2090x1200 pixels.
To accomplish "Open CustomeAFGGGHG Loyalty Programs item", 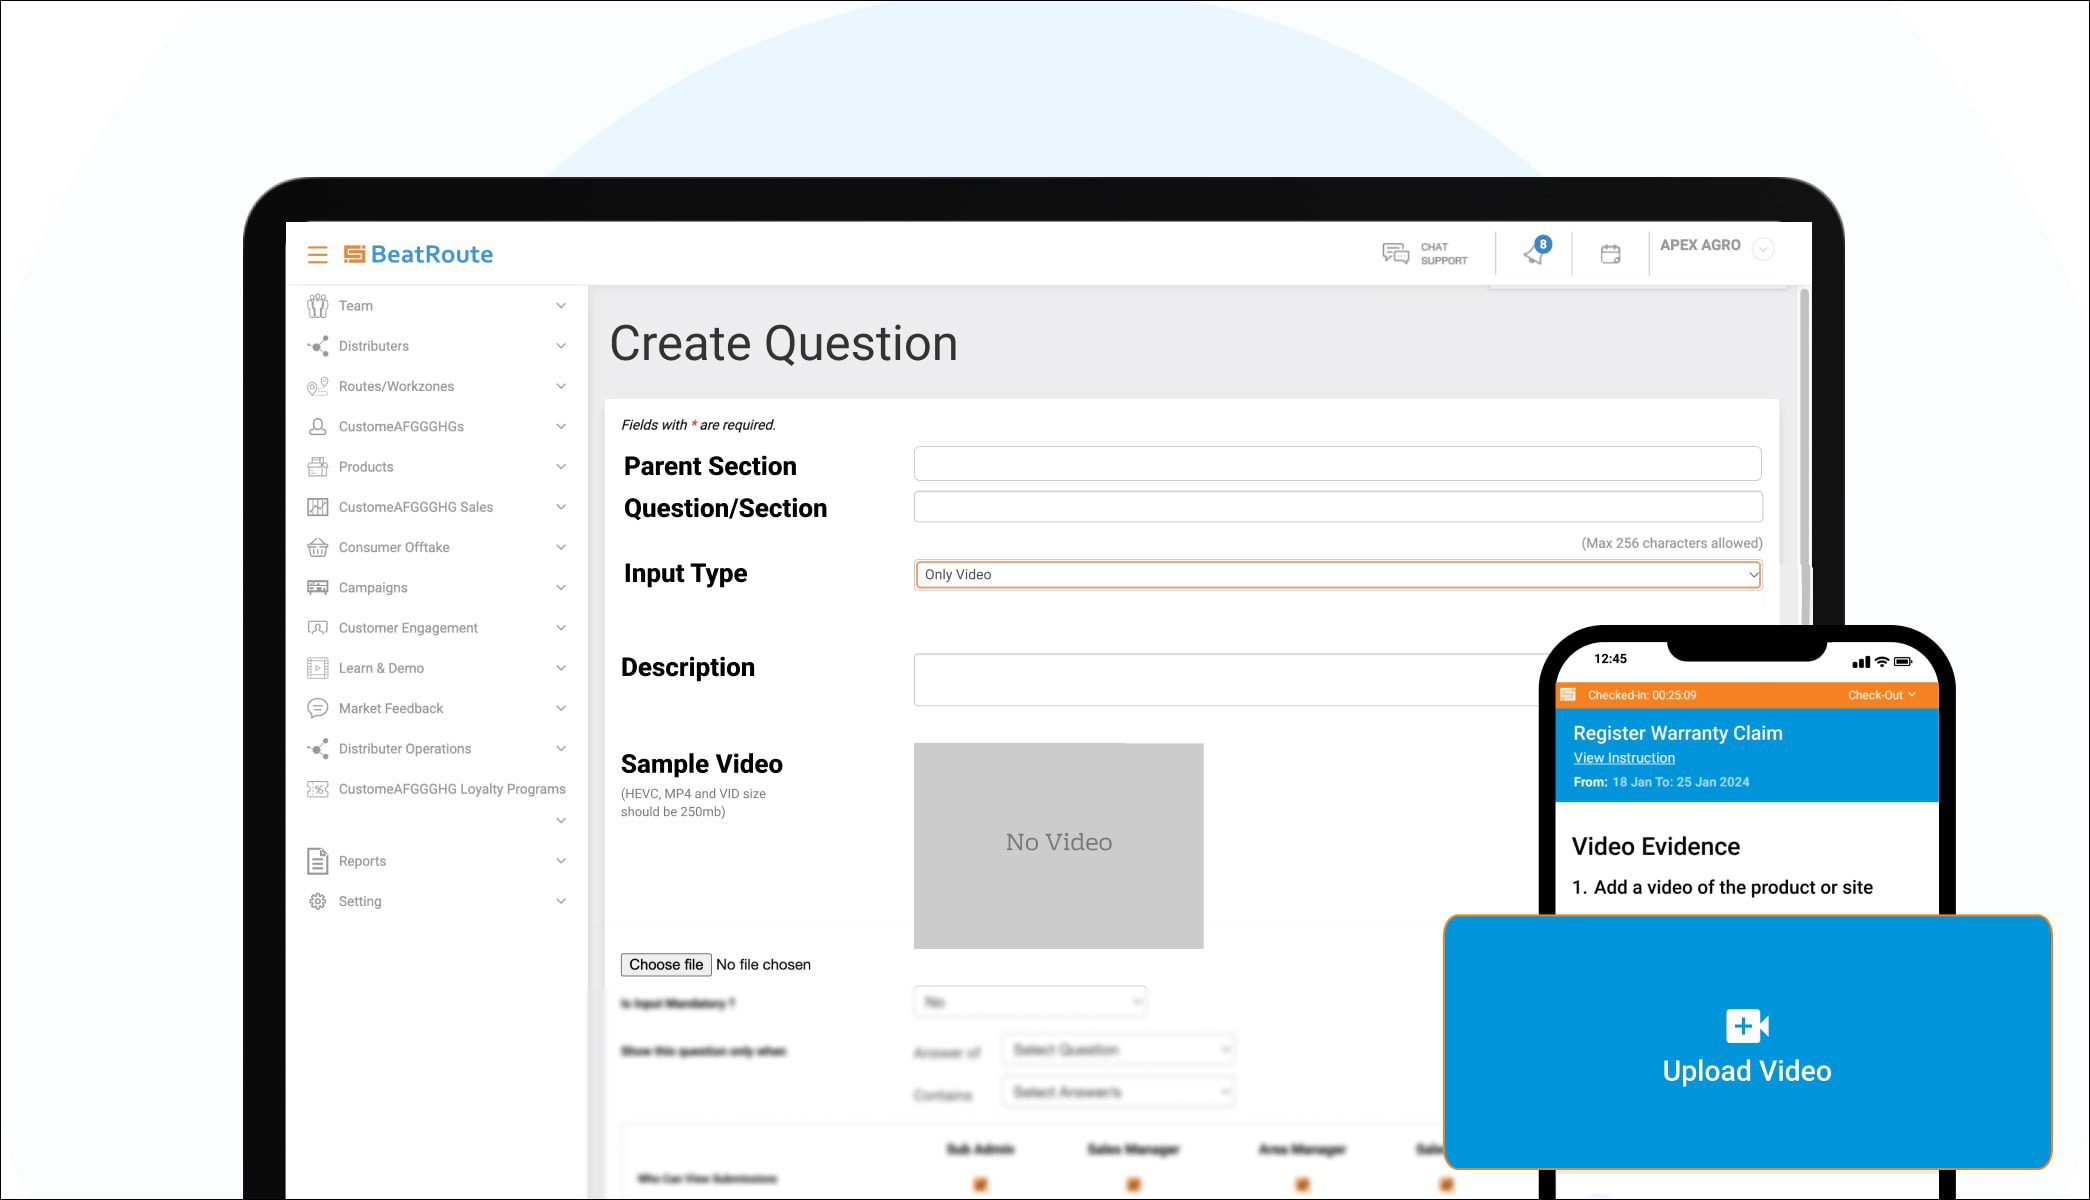I will (x=452, y=789).
